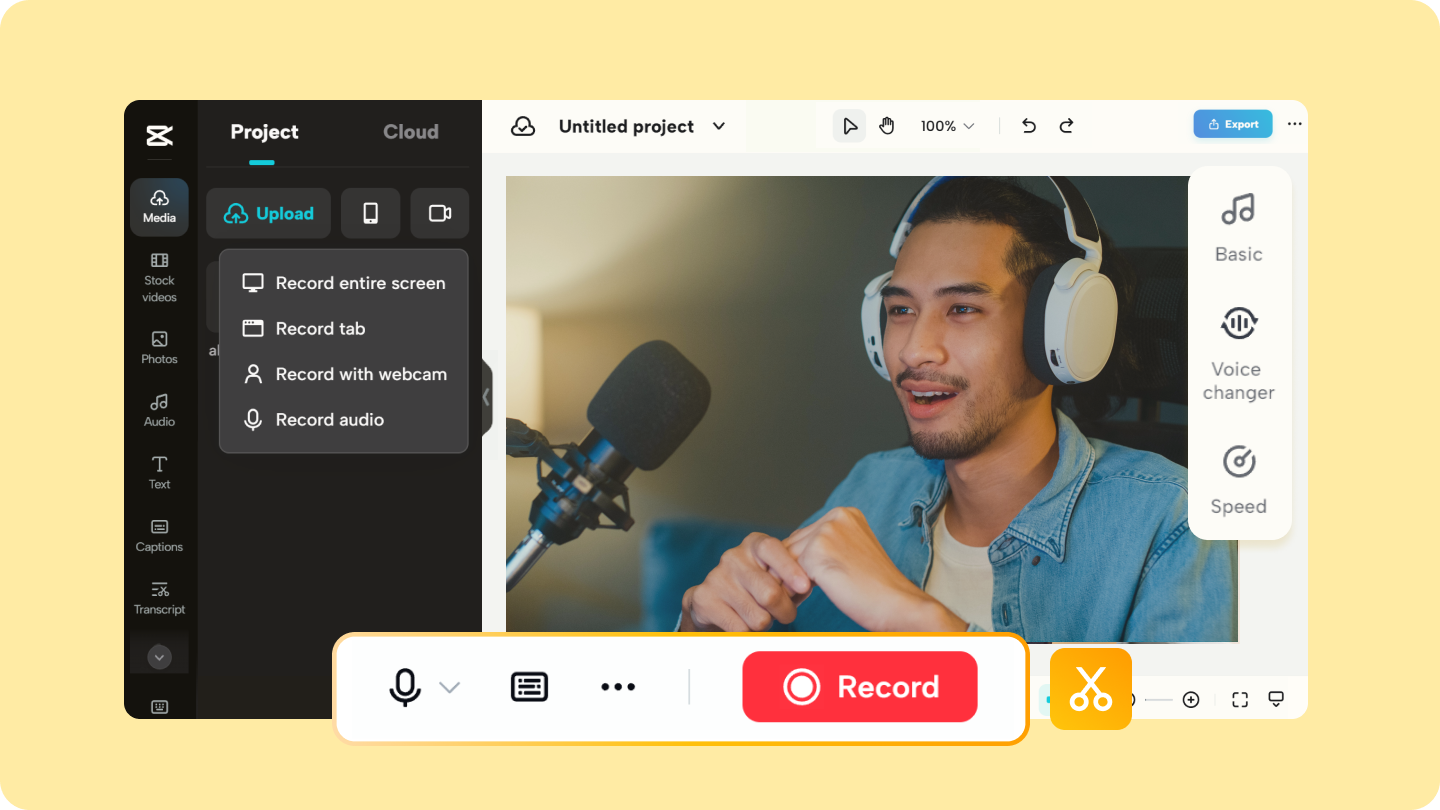
Task: Select the Hand tool in the top bar
Action: pyautogui.click(x=886, y=125)
